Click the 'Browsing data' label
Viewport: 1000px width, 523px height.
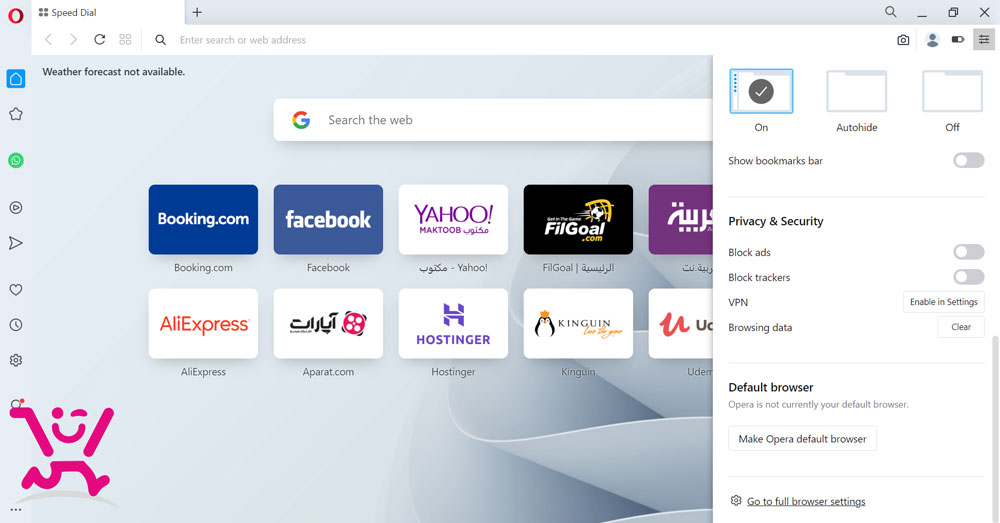pos(760,327)
